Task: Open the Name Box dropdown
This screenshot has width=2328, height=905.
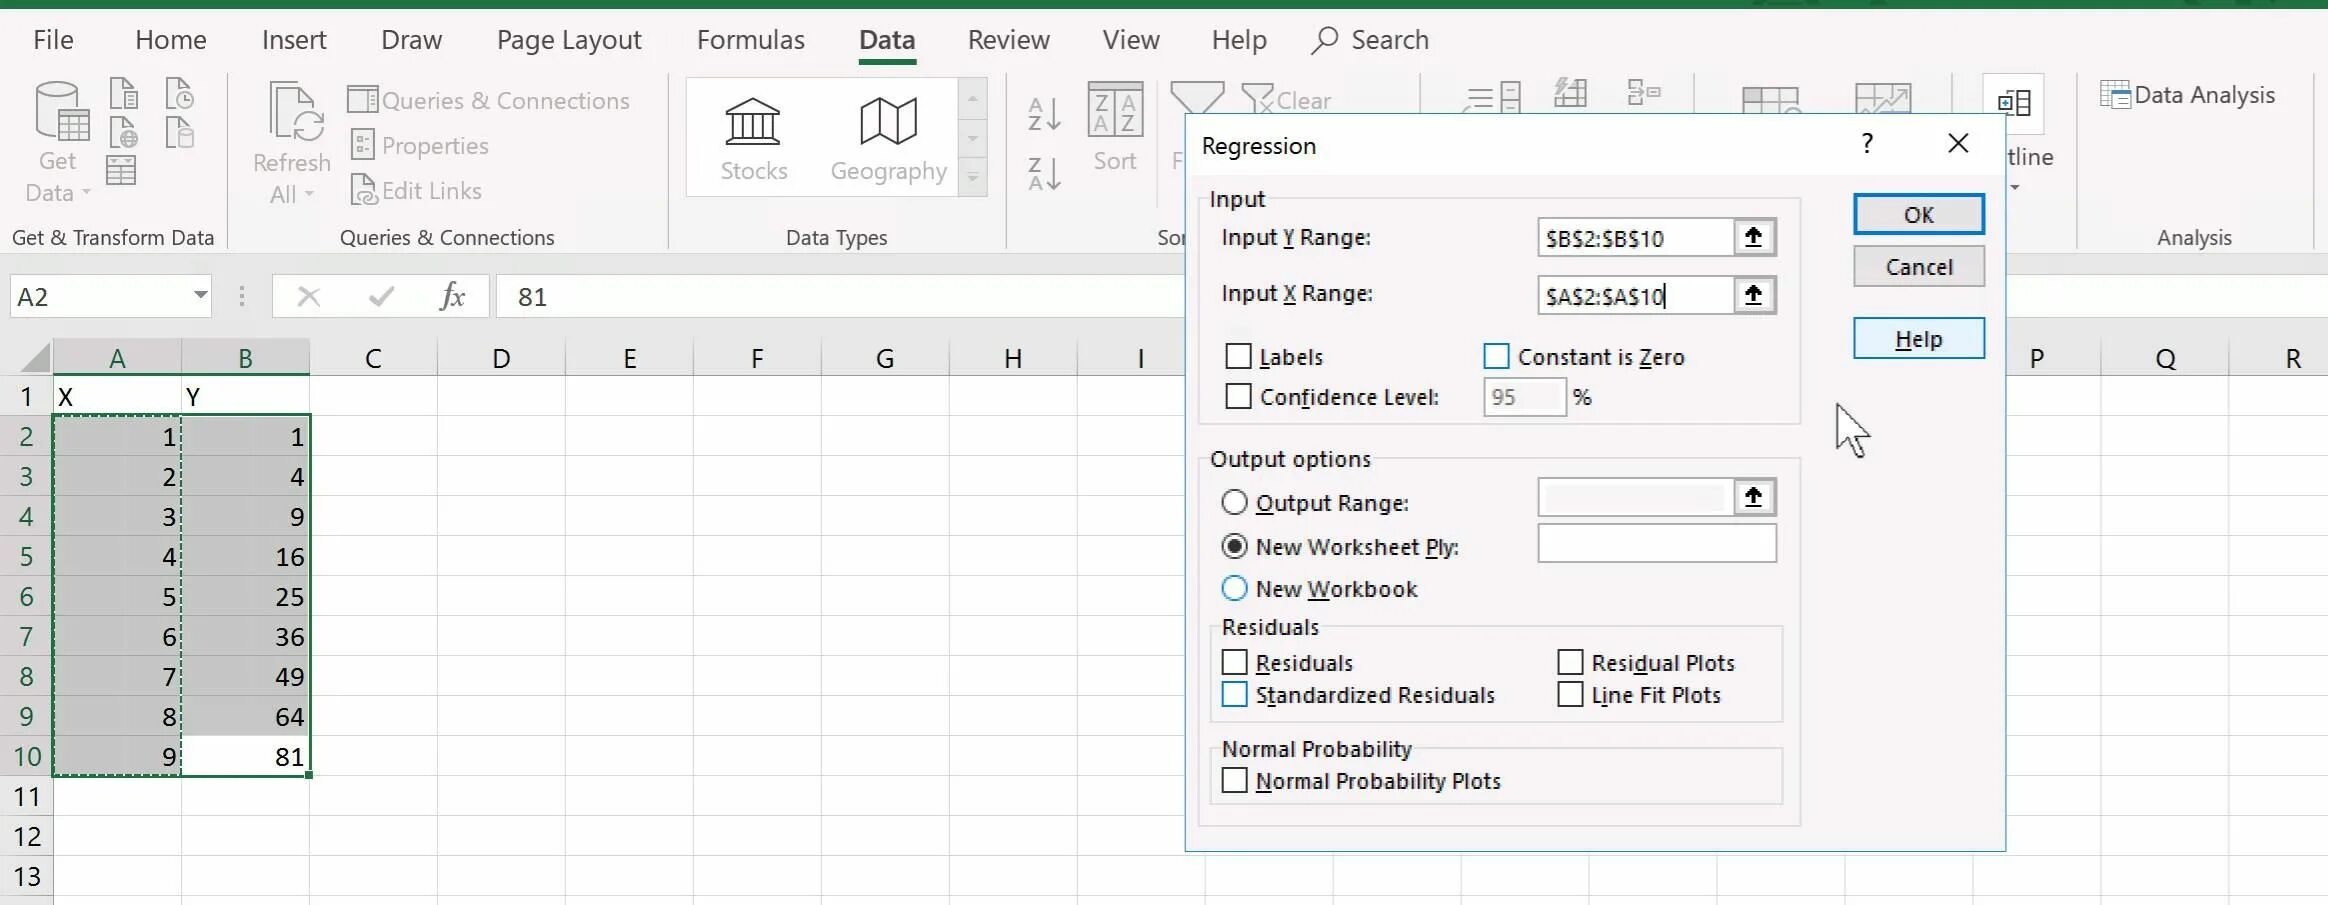Action: pyautogui.click(x=200, y=296)
